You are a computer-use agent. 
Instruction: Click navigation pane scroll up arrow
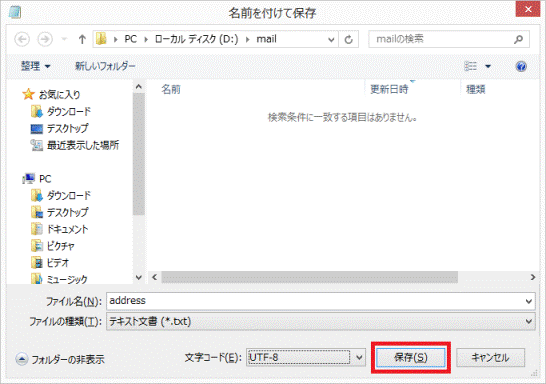(x=139, y=86)
